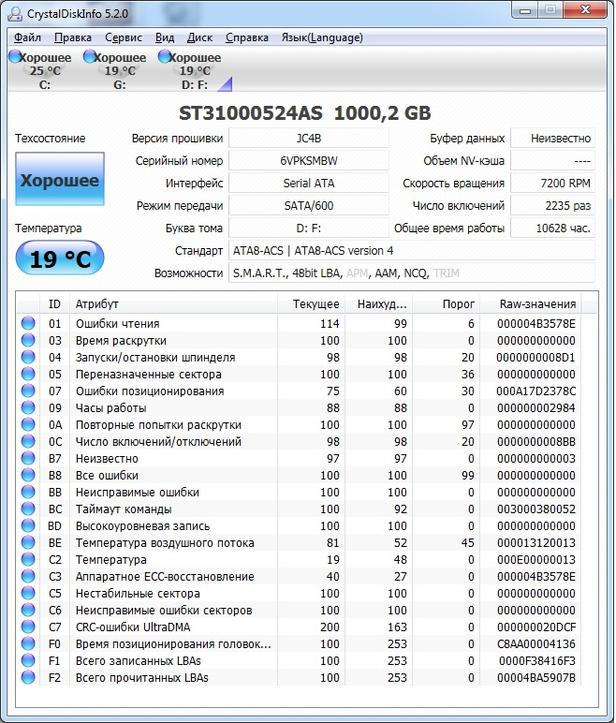Screen dimensions: 616x723
Task: Click status orb of Таймаут команды row
Action: point(28,509)
